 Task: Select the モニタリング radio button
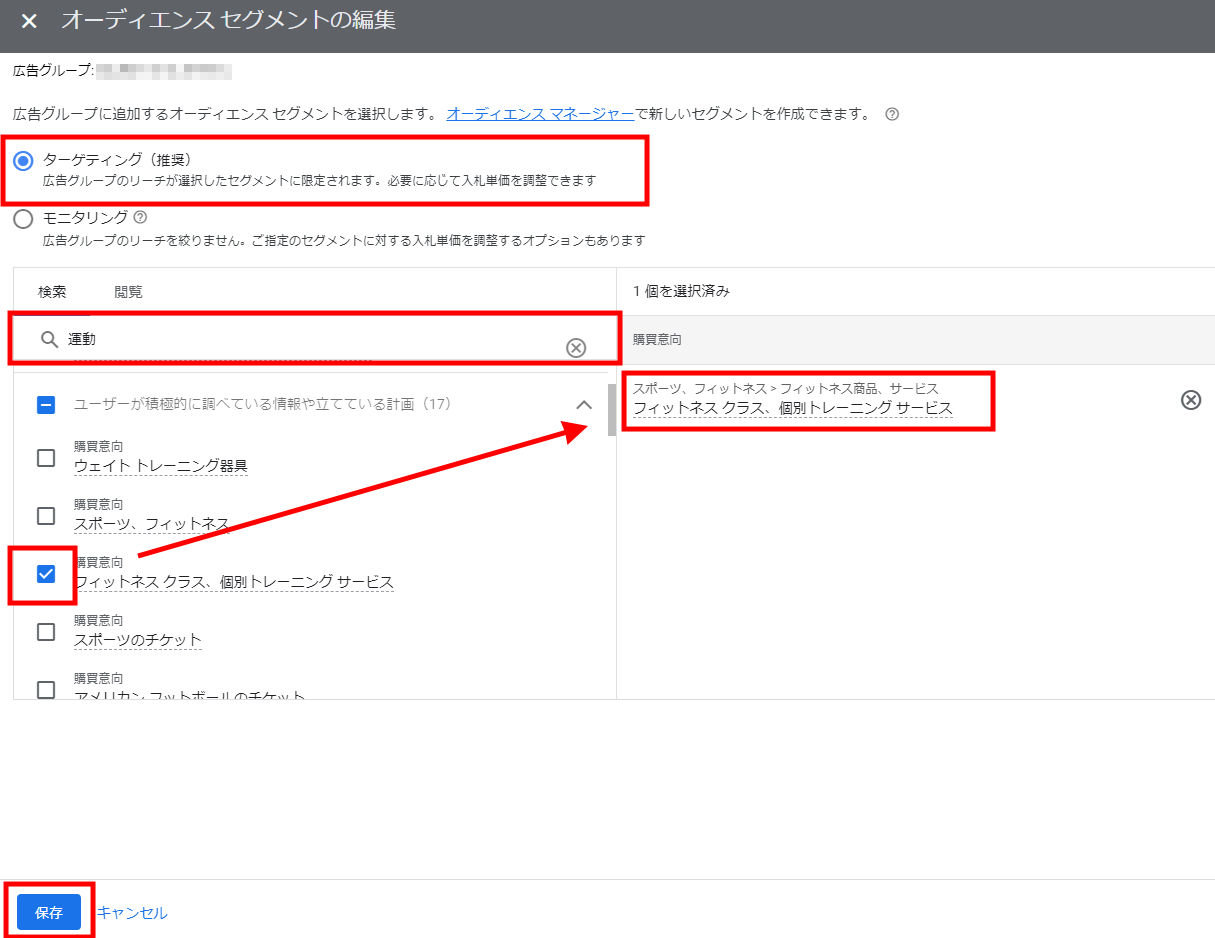[x=23, y=219]
